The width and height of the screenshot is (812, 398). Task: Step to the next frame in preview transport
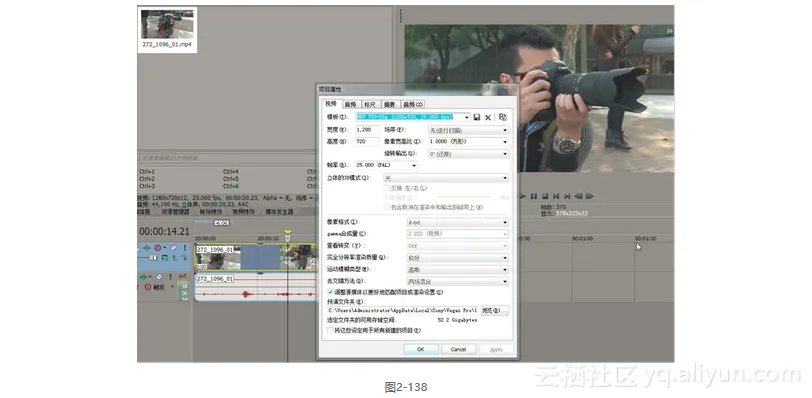coord(589,197)
